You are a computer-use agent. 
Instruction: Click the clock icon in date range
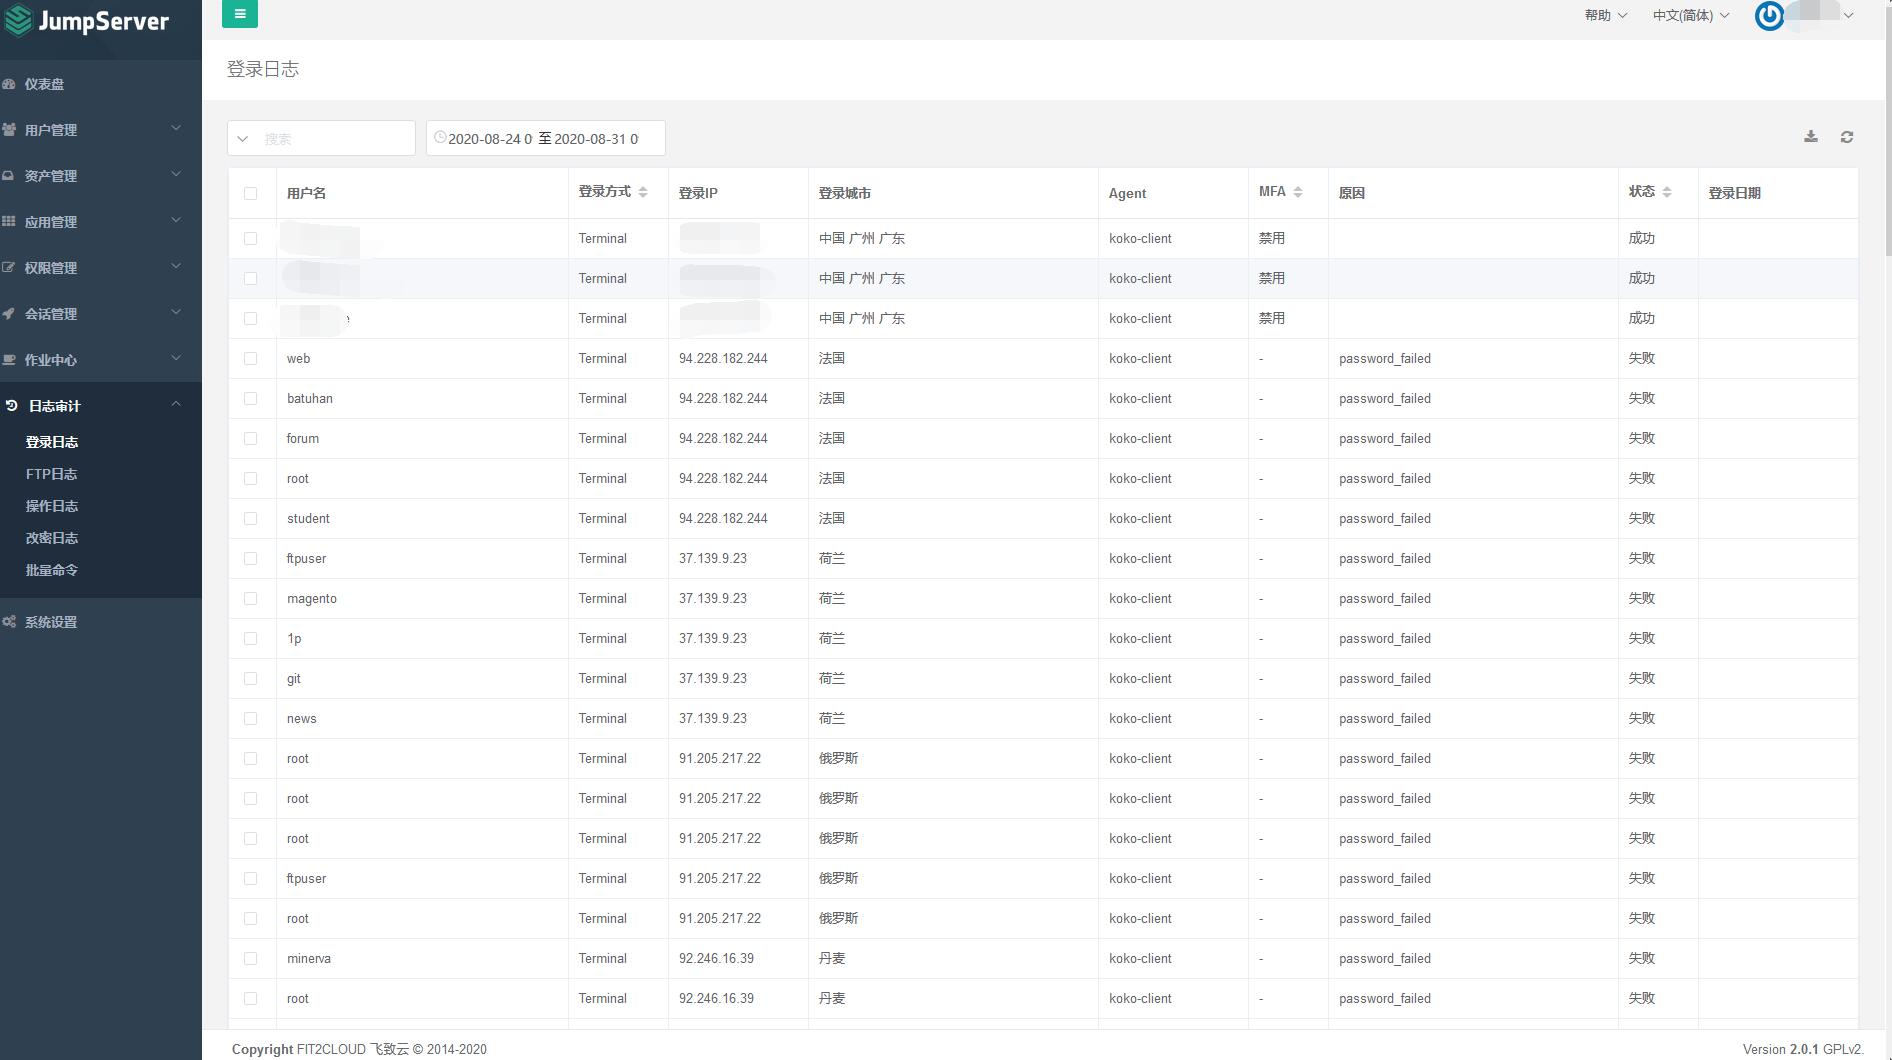point(440,137)
